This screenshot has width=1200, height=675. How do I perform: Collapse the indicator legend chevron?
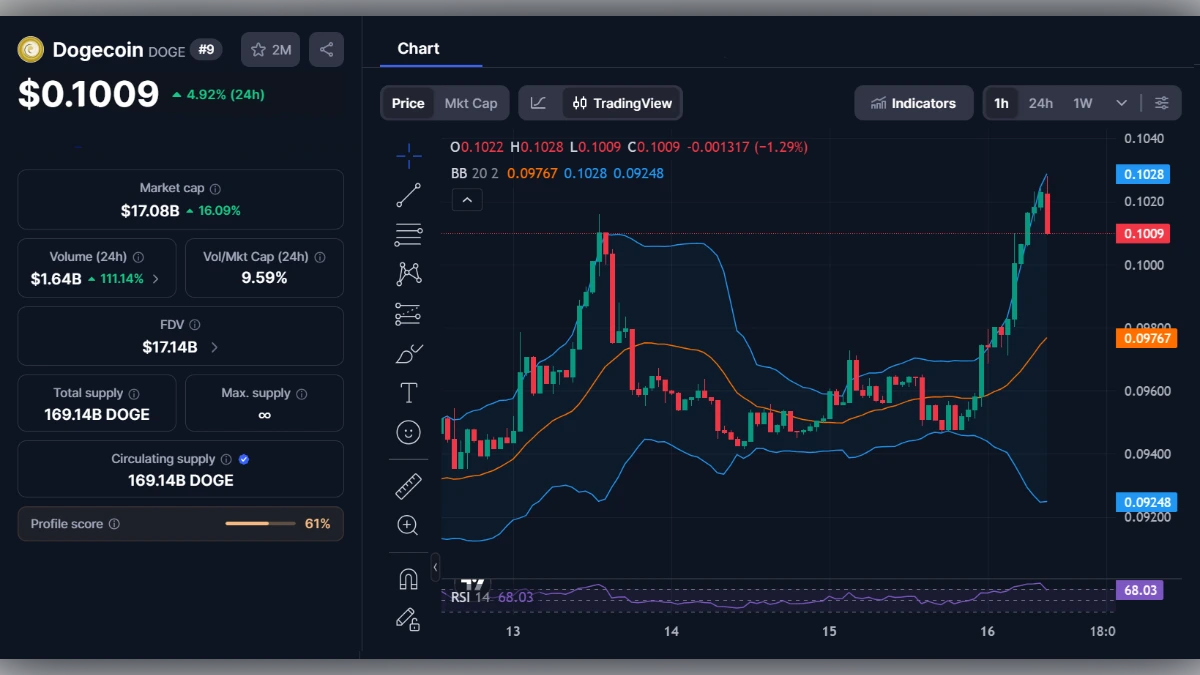tap(467, 199)
